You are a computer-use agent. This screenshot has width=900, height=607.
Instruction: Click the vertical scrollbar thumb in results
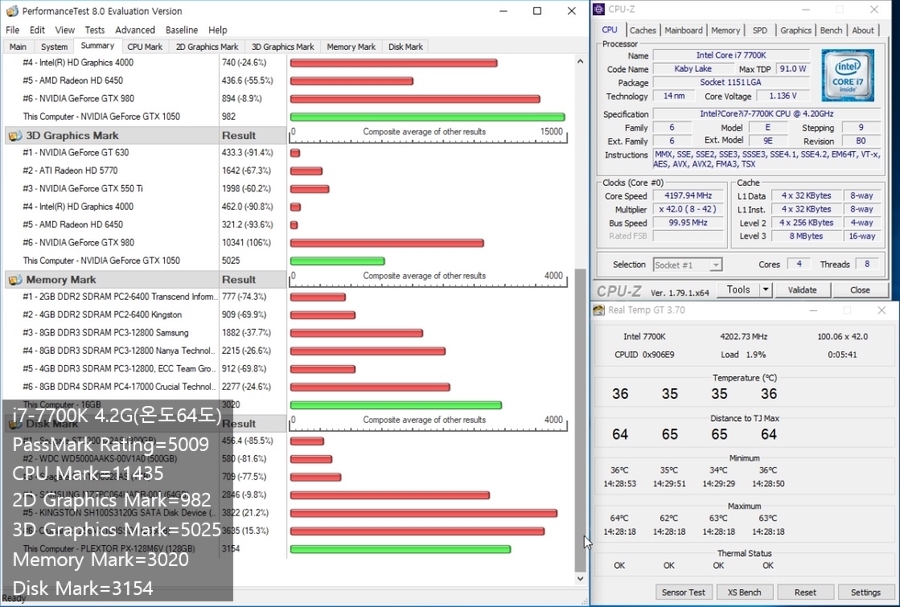pyautogui.click(x=580, y=420)
